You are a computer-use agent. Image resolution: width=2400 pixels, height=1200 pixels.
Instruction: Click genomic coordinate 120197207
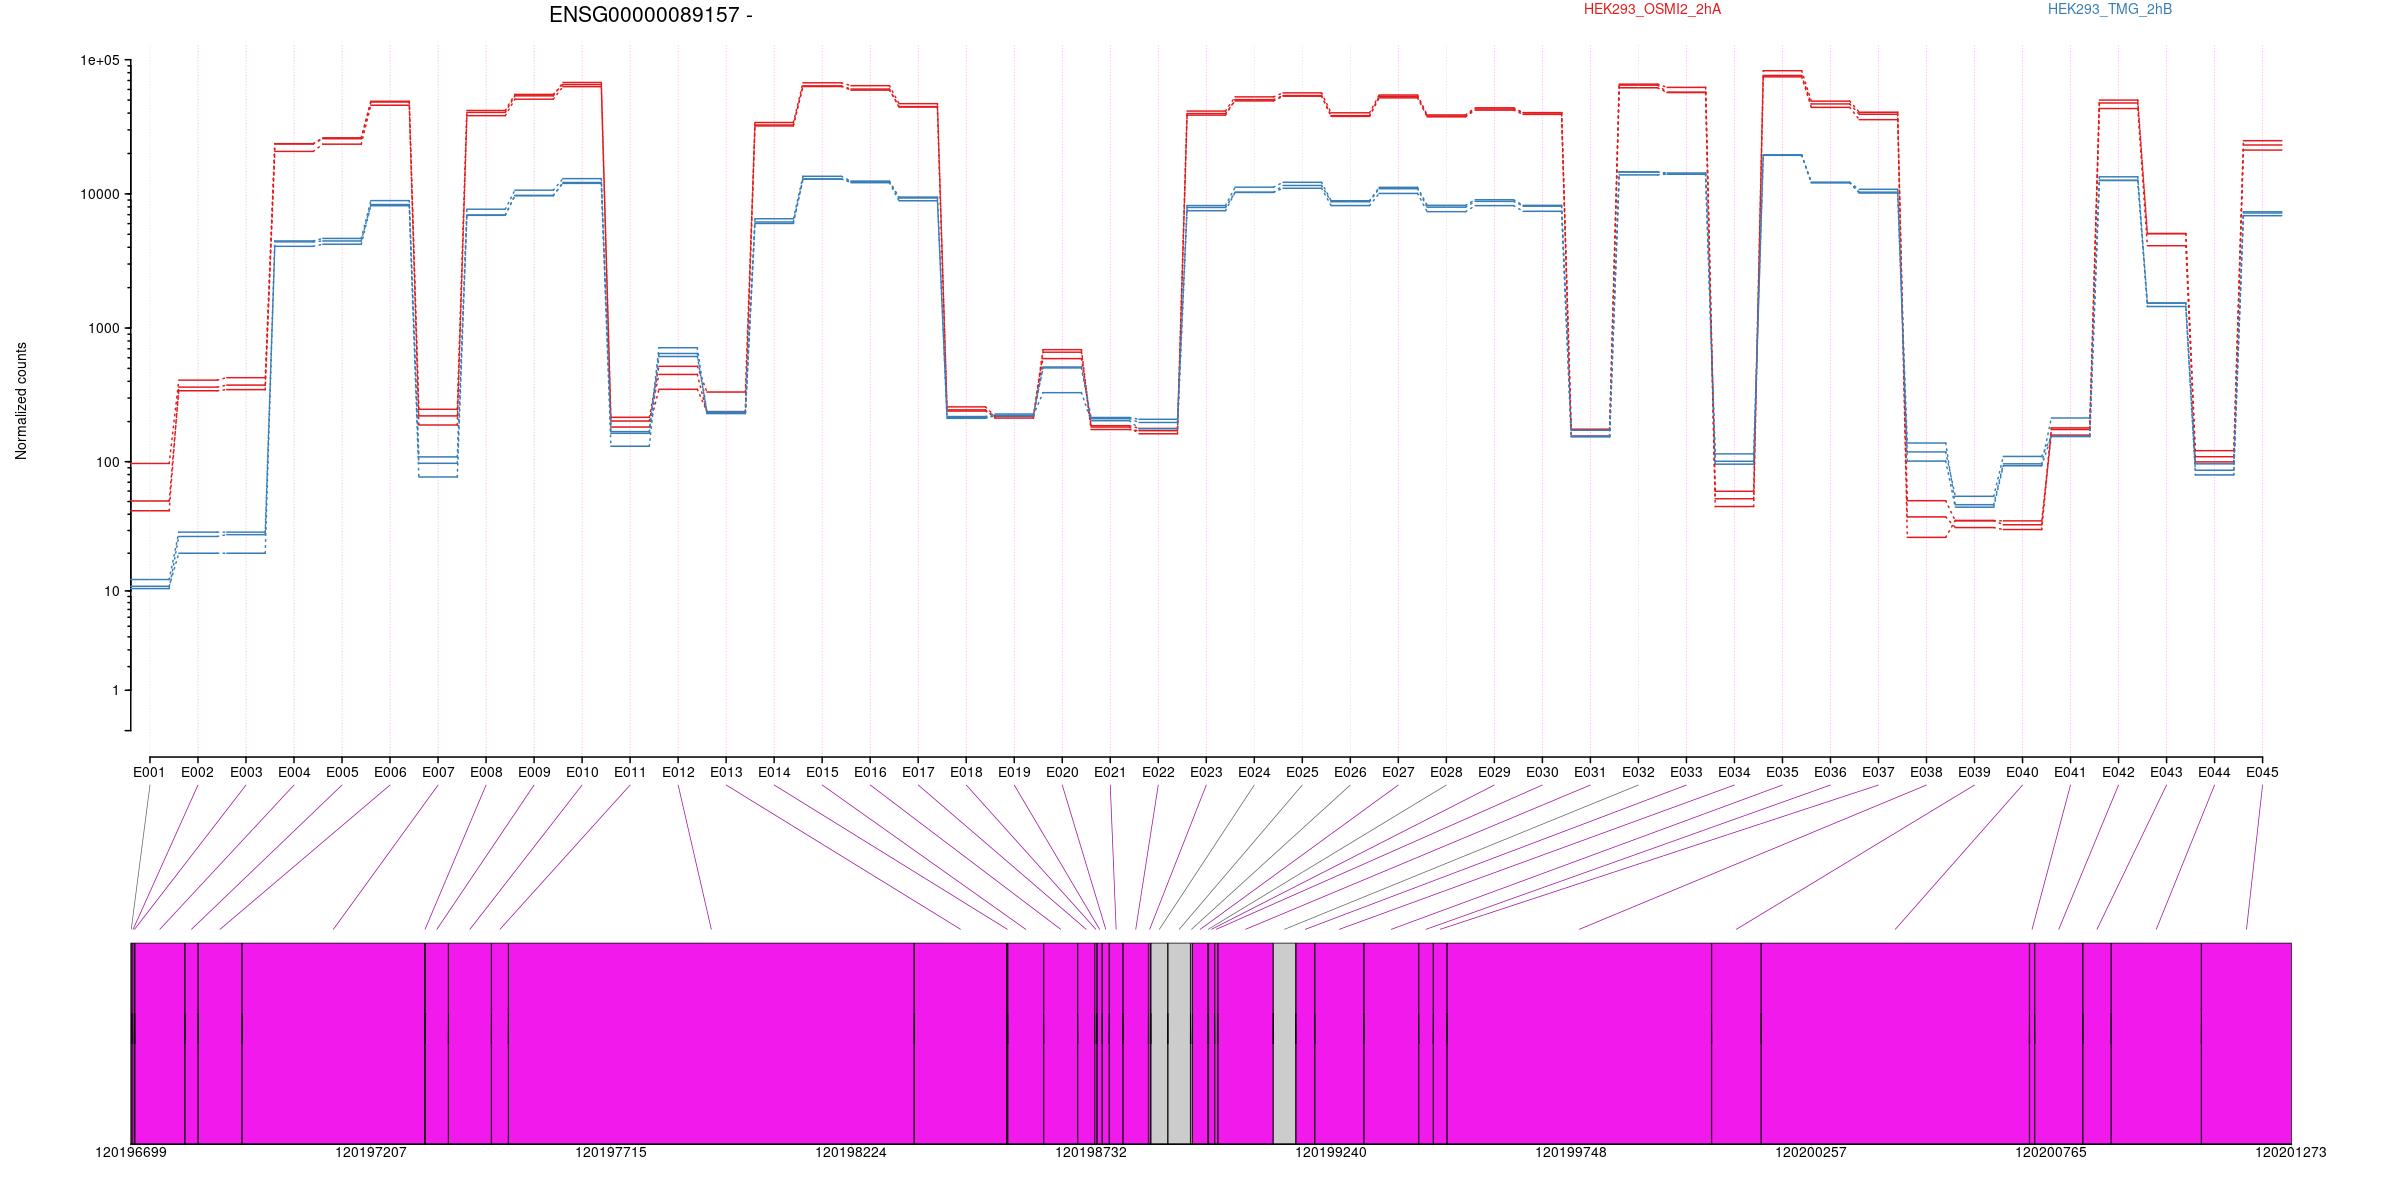click(x=371, y=1153)
